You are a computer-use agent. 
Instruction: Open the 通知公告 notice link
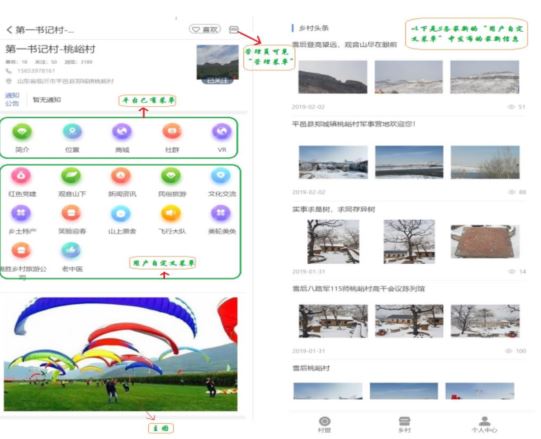tap(12, 99)
